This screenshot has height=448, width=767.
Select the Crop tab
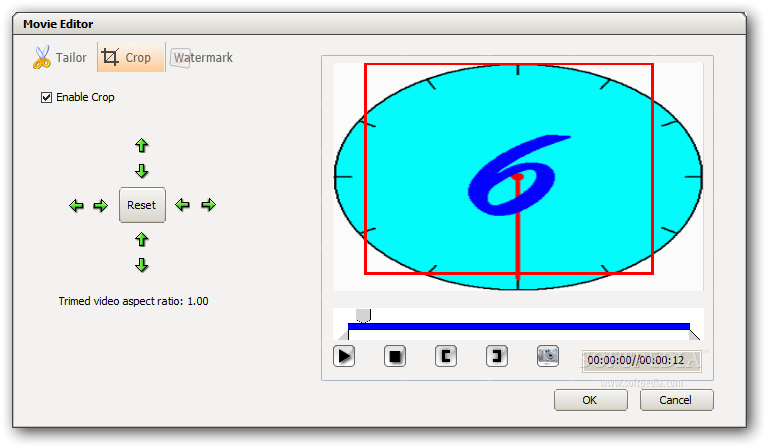pos(131,57)
